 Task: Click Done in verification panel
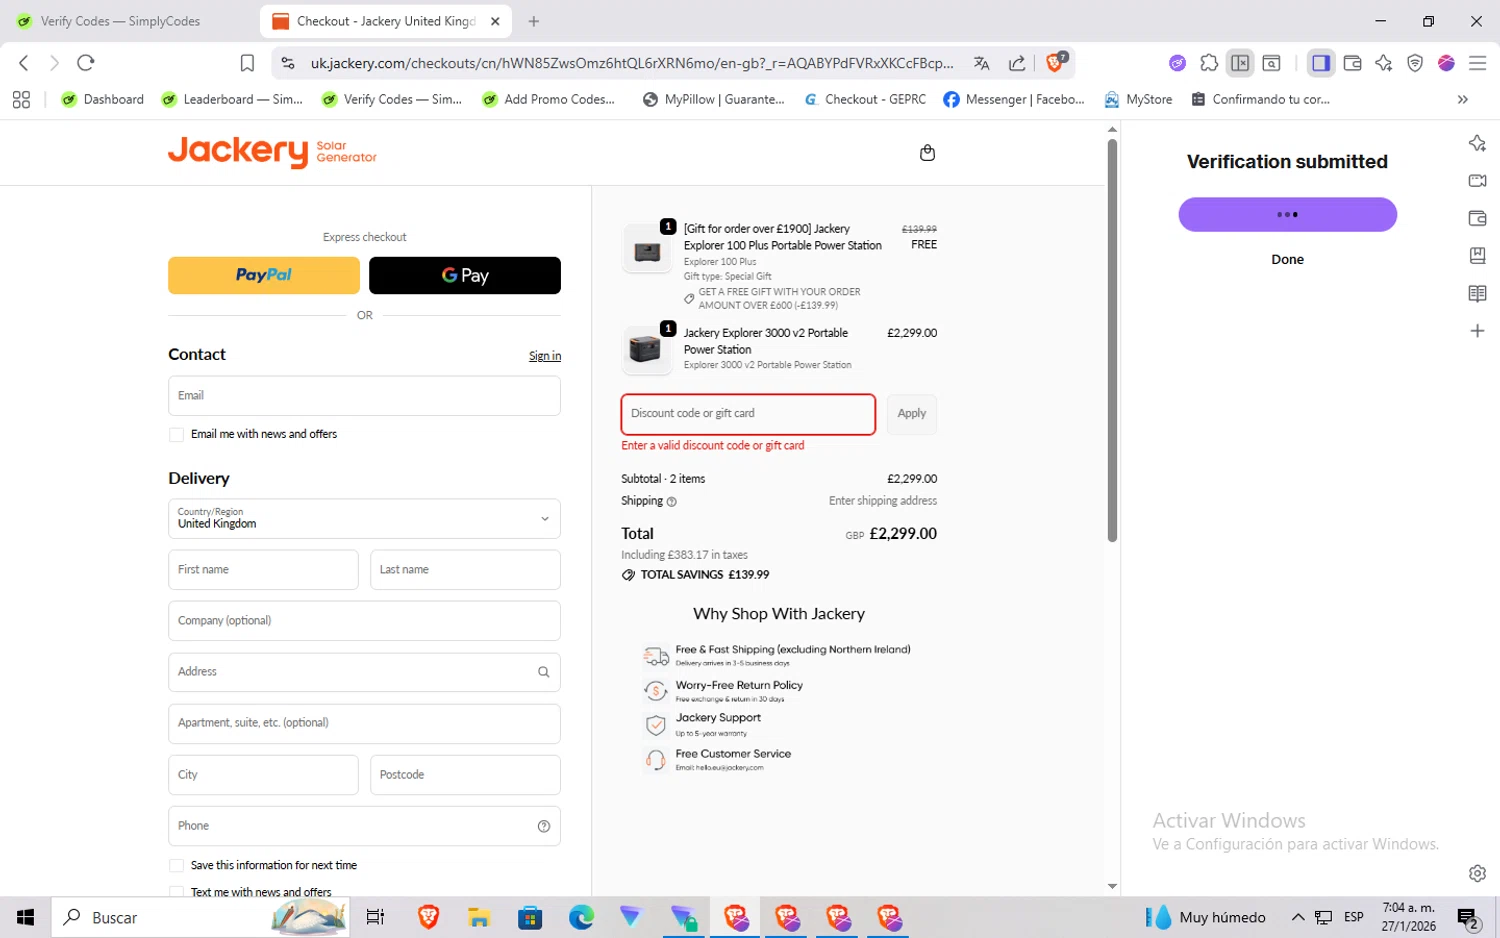click(1287, 260)
